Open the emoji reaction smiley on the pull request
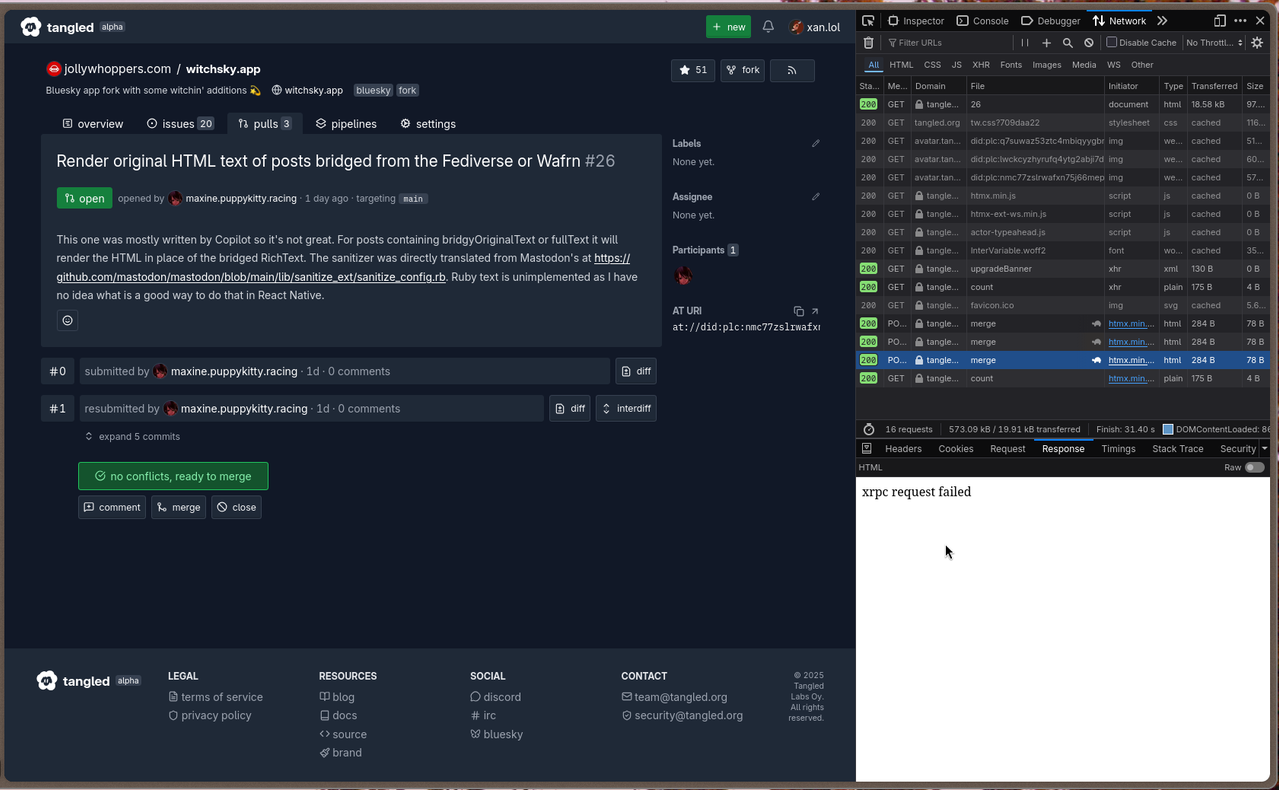The height and width of the screenshot is (790, 1279). tap(67, 320)
